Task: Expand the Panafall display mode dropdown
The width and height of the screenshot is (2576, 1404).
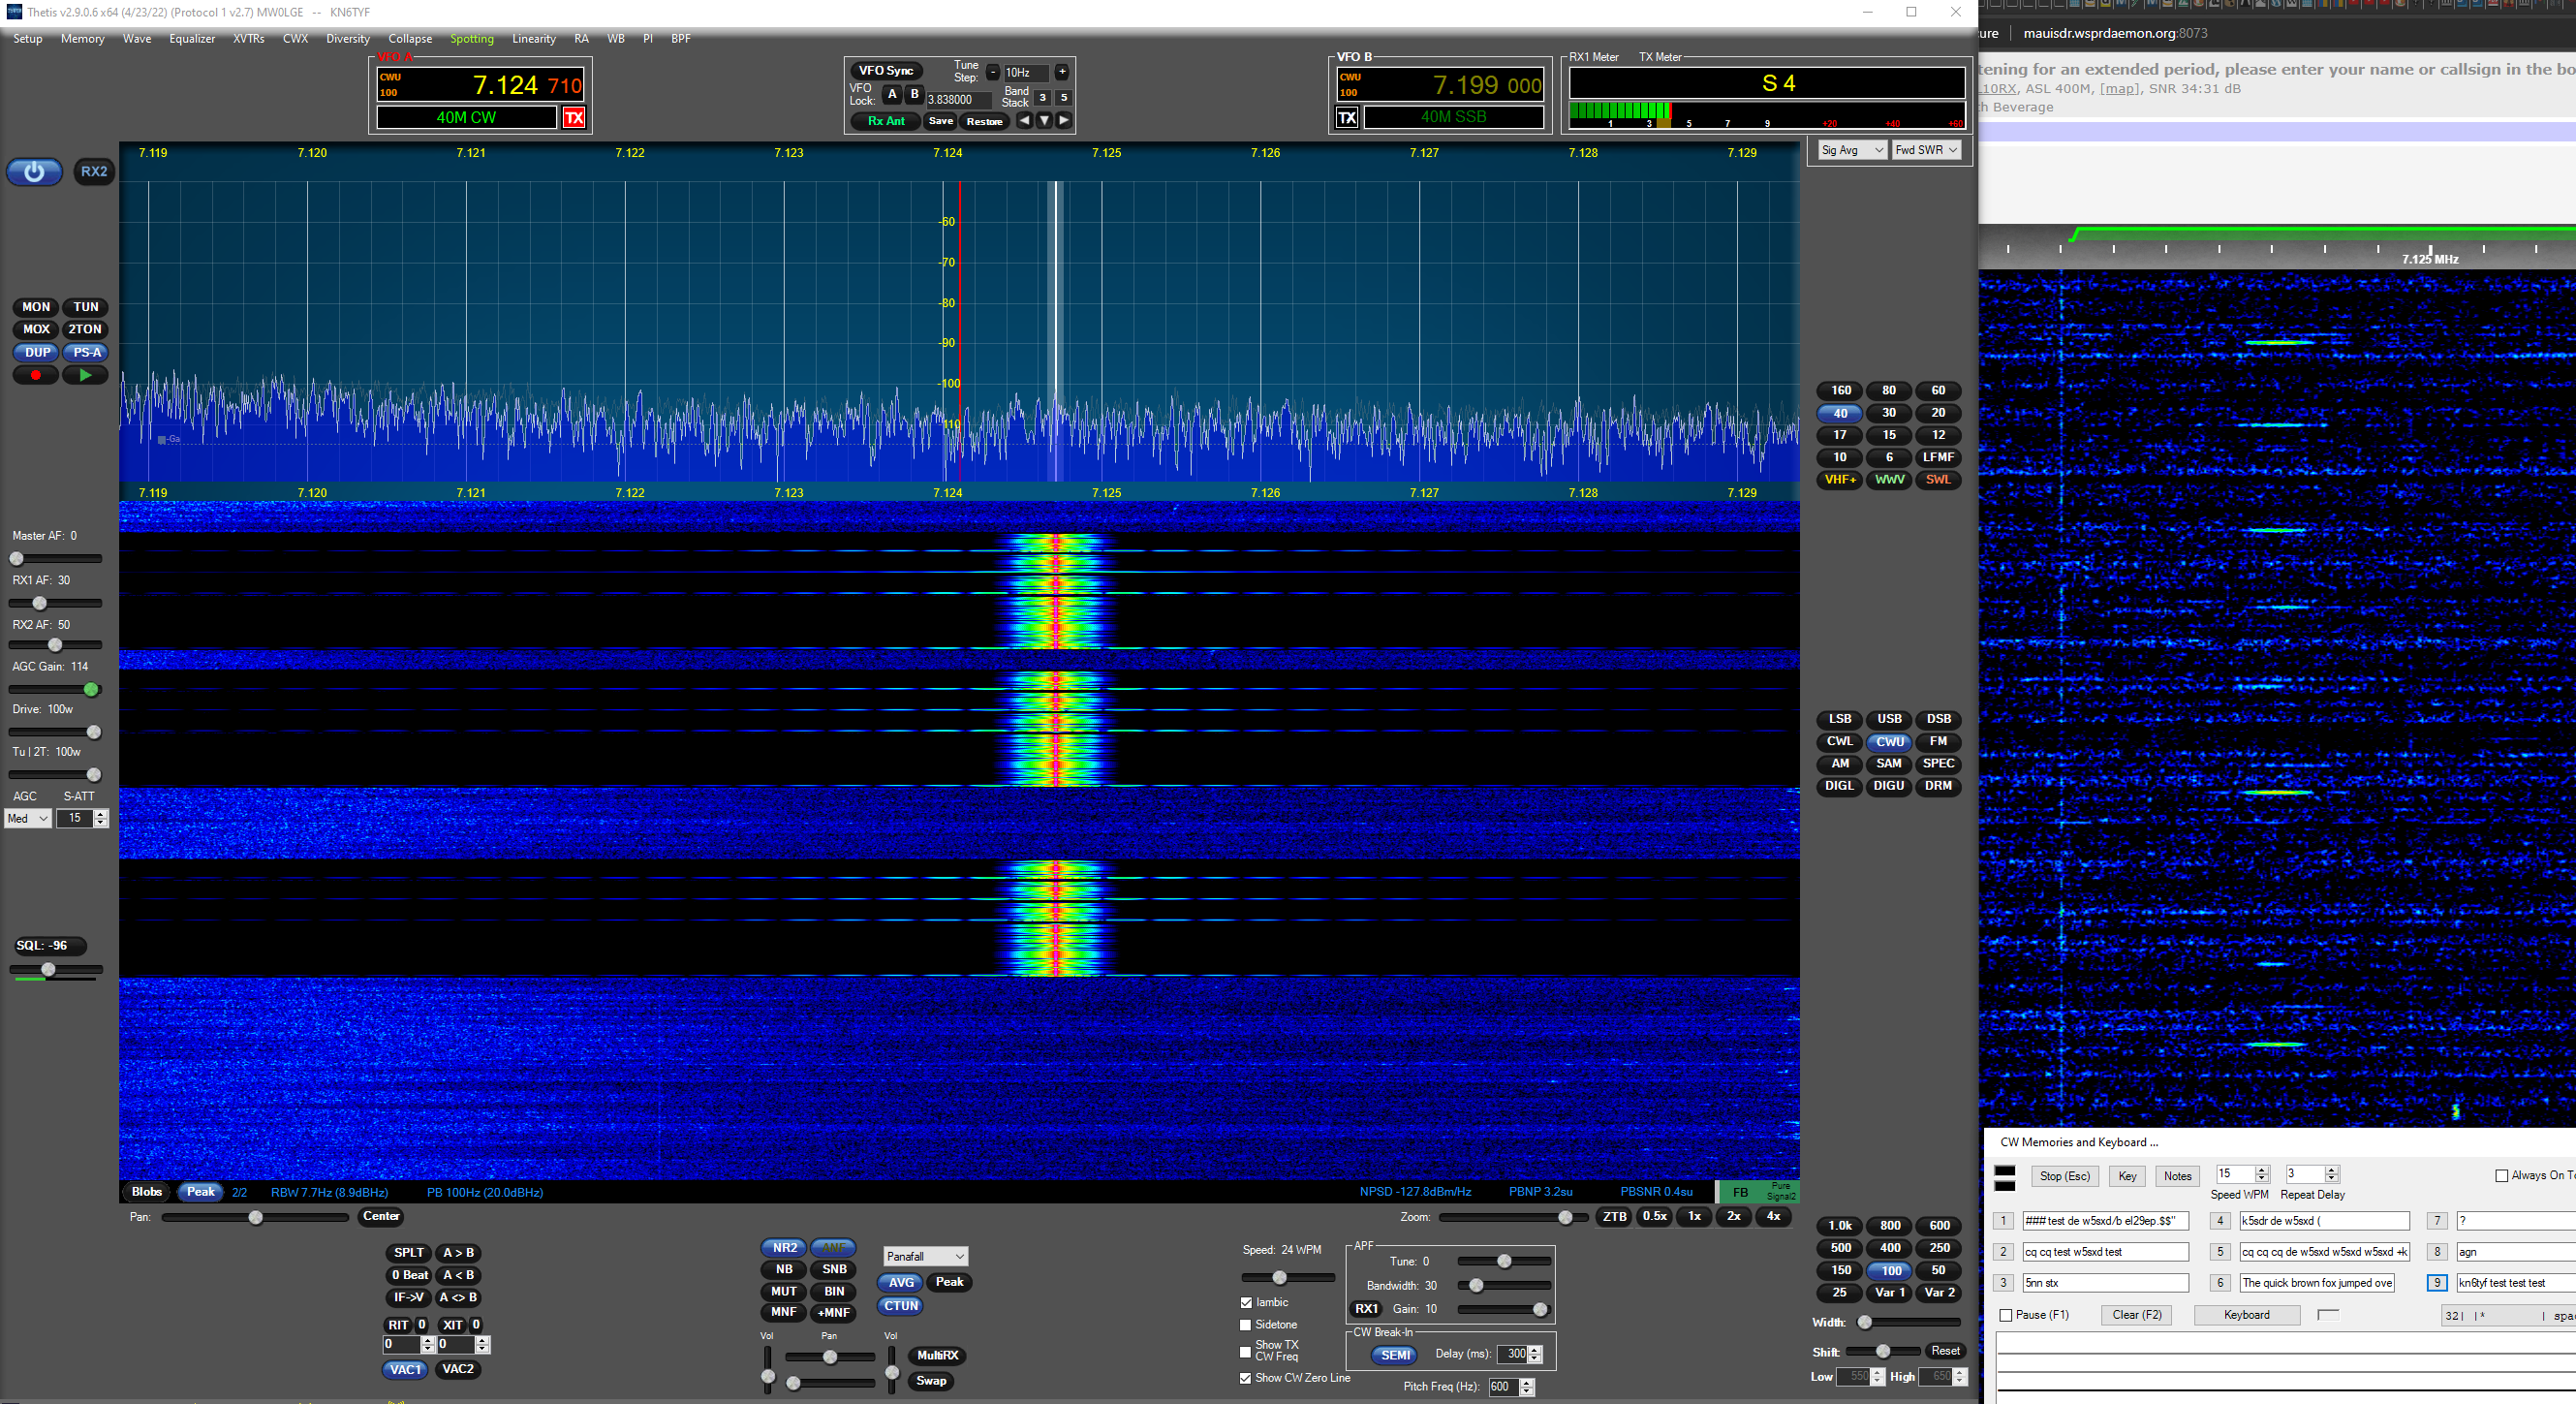Action: [925, 1256]
